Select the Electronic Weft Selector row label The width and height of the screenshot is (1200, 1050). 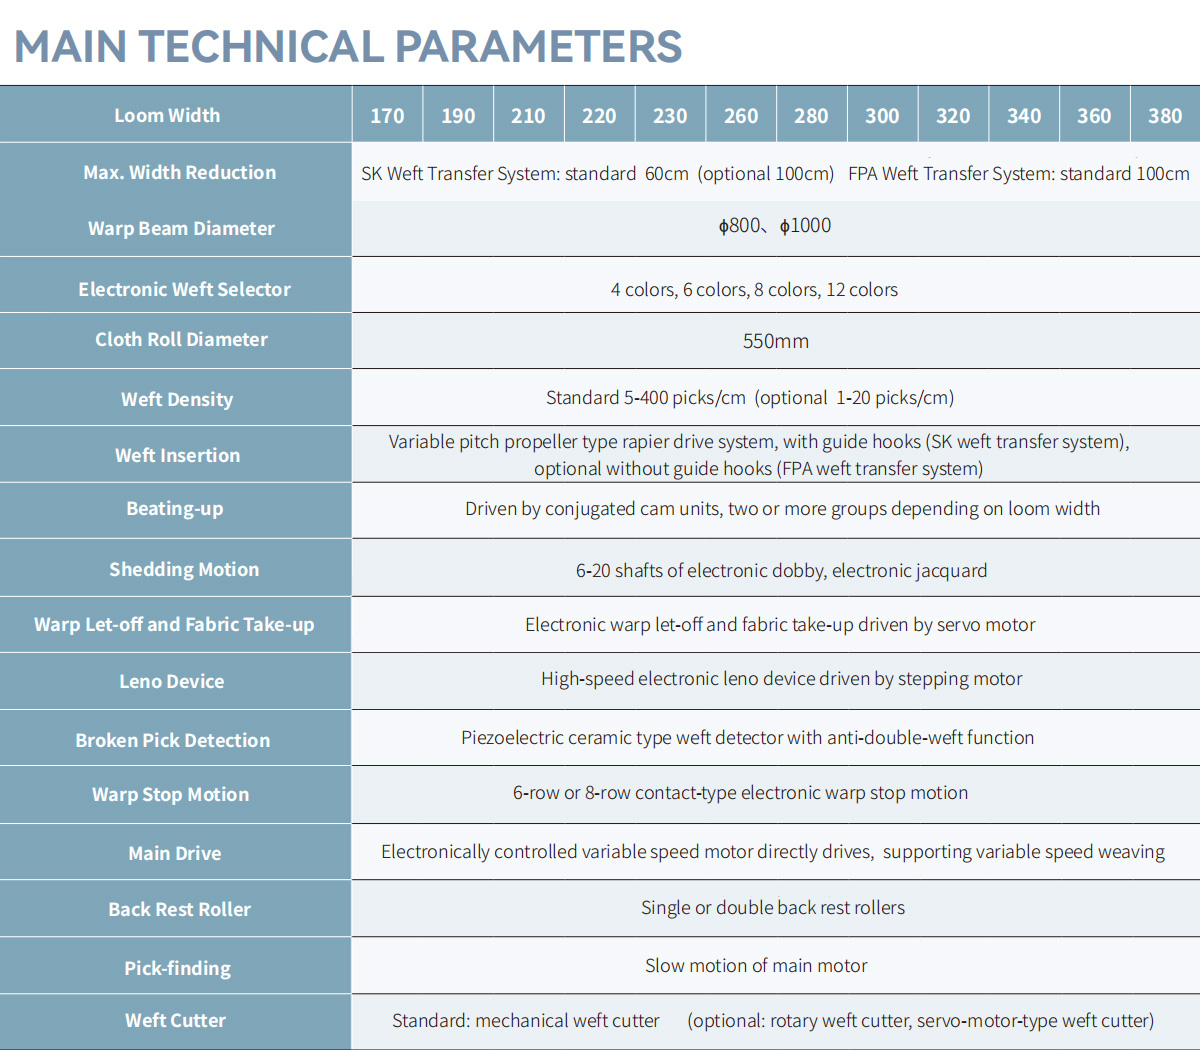pos(184,289)
